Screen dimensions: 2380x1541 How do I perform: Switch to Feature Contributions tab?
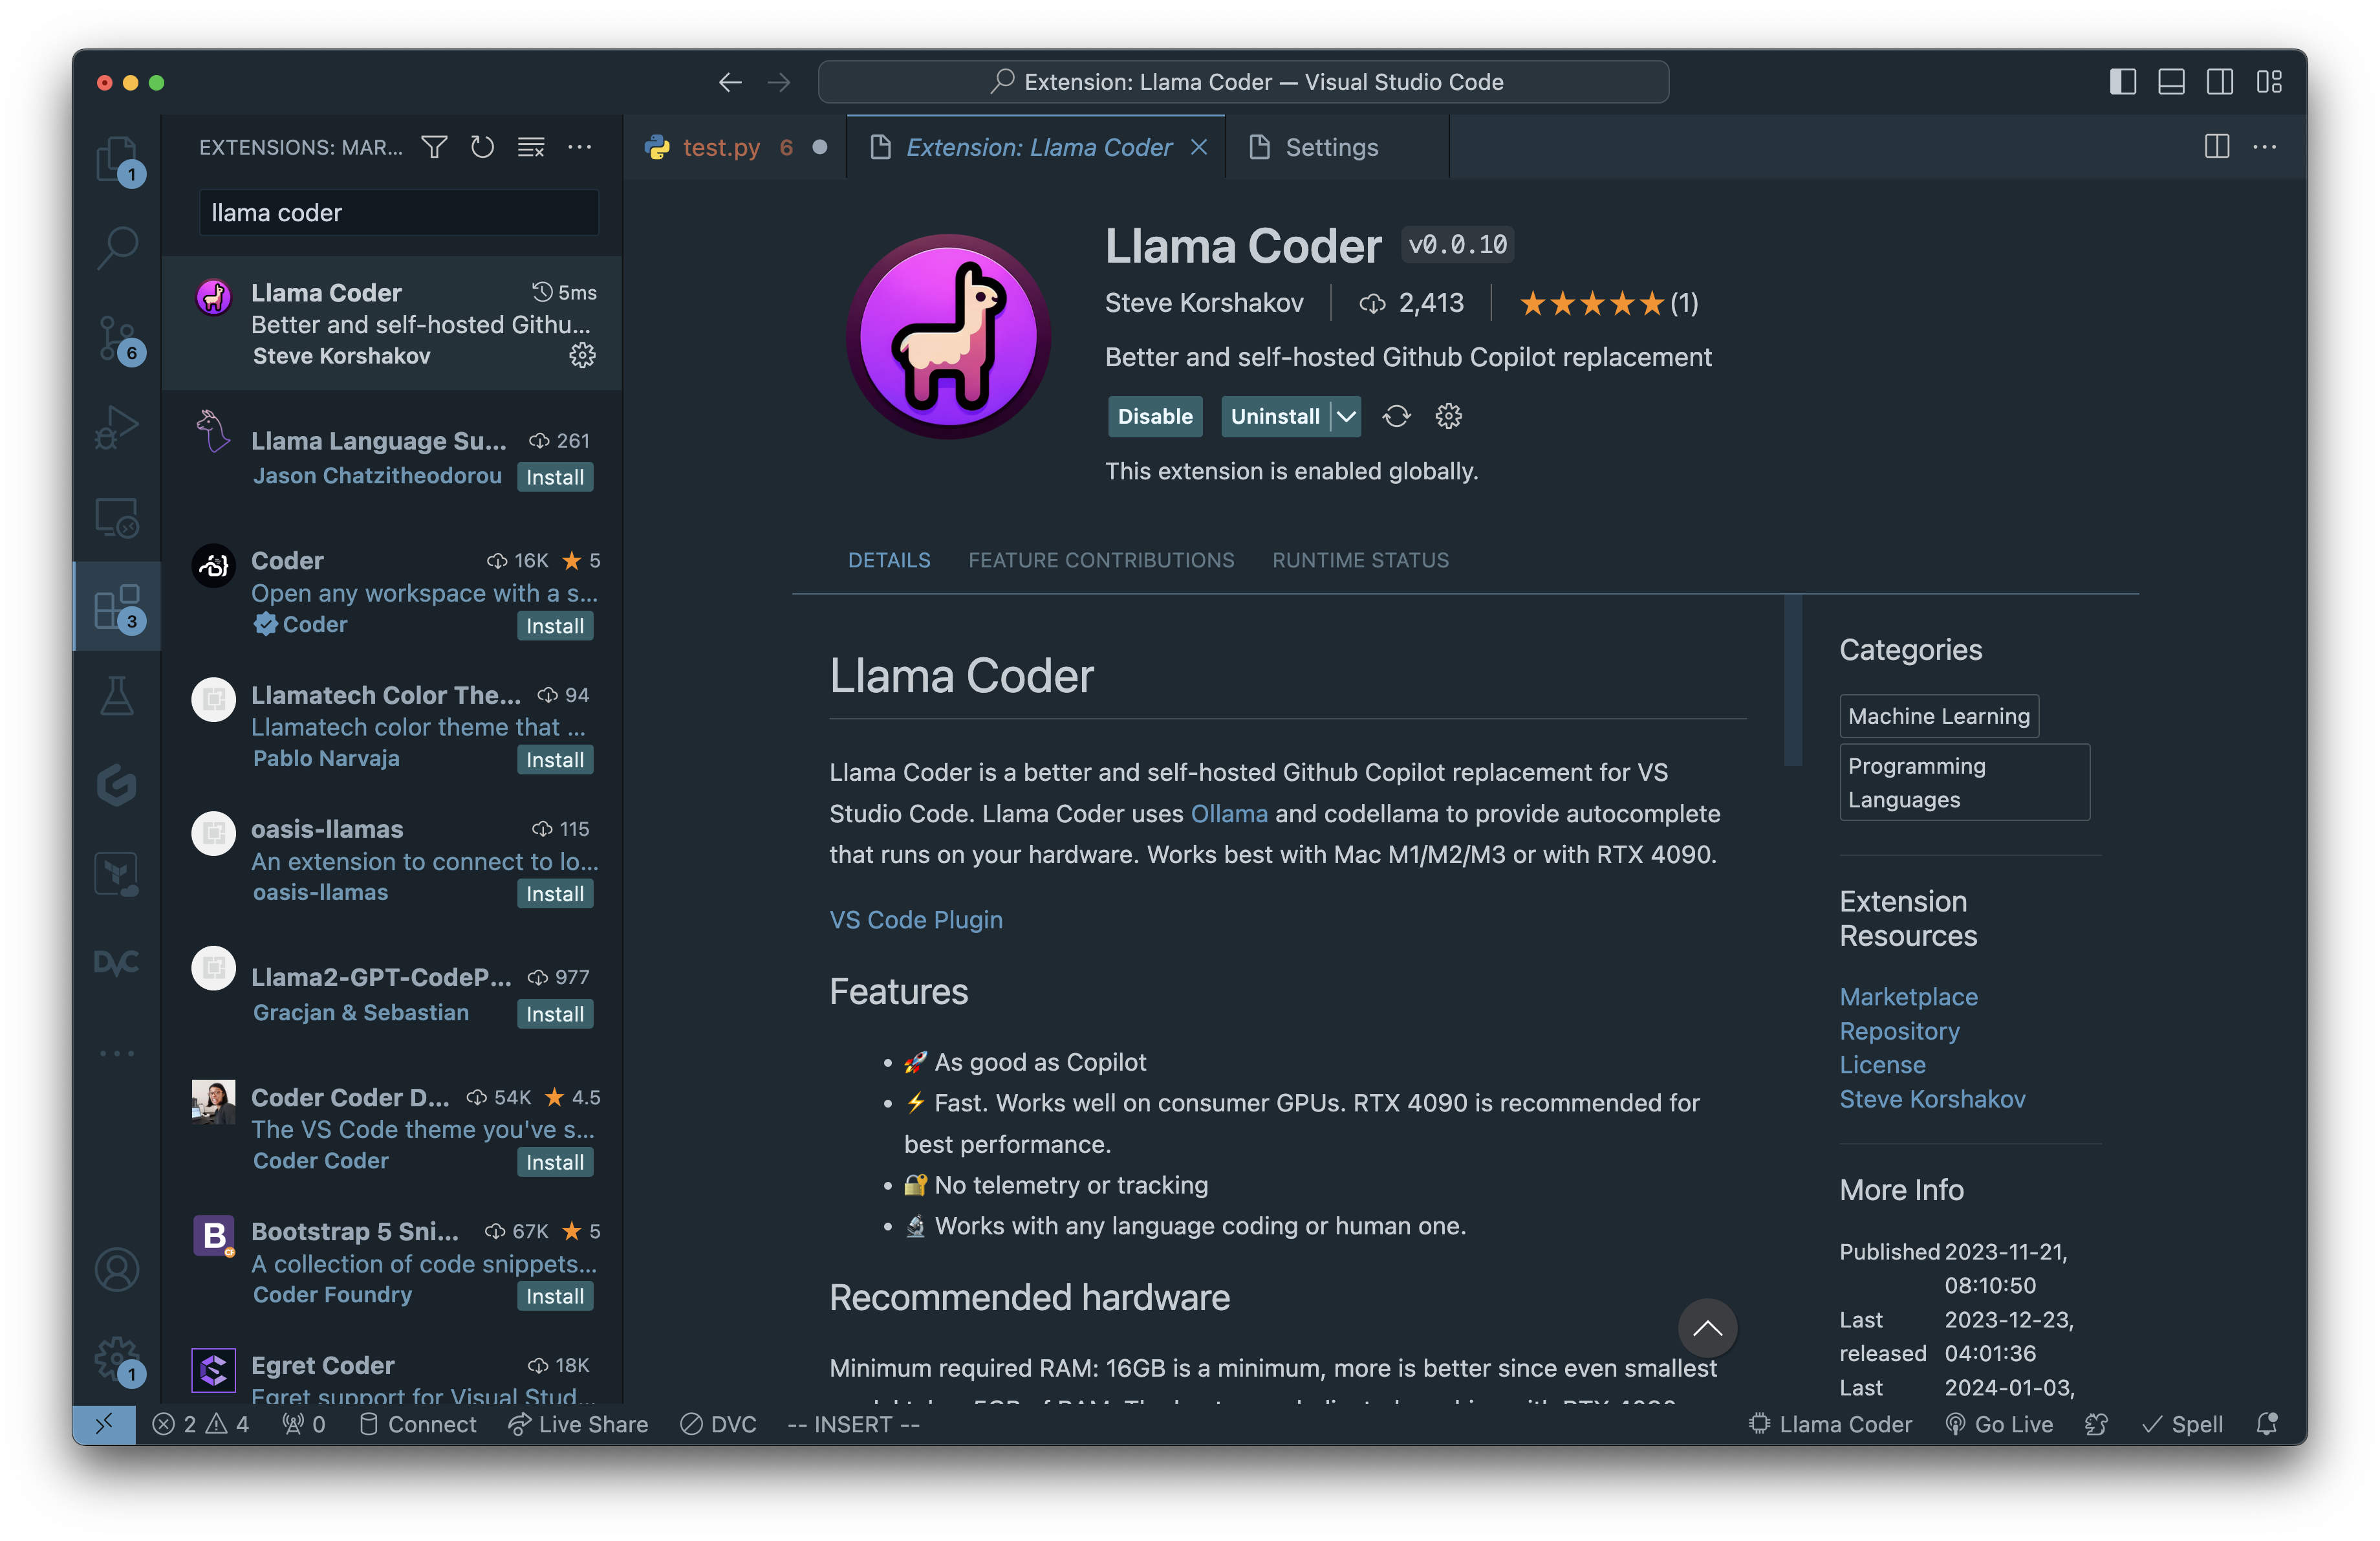[x=1101, y=560]
